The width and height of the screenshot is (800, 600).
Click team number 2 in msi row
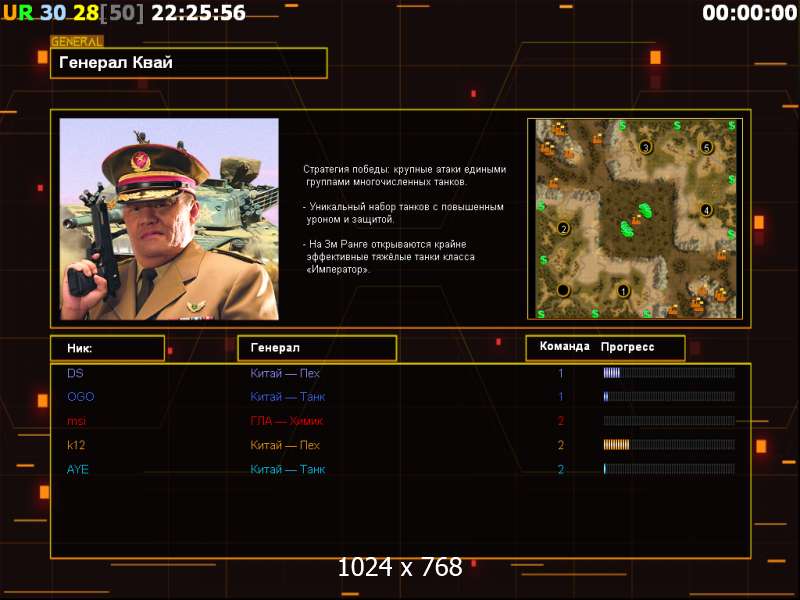[561, 421]
